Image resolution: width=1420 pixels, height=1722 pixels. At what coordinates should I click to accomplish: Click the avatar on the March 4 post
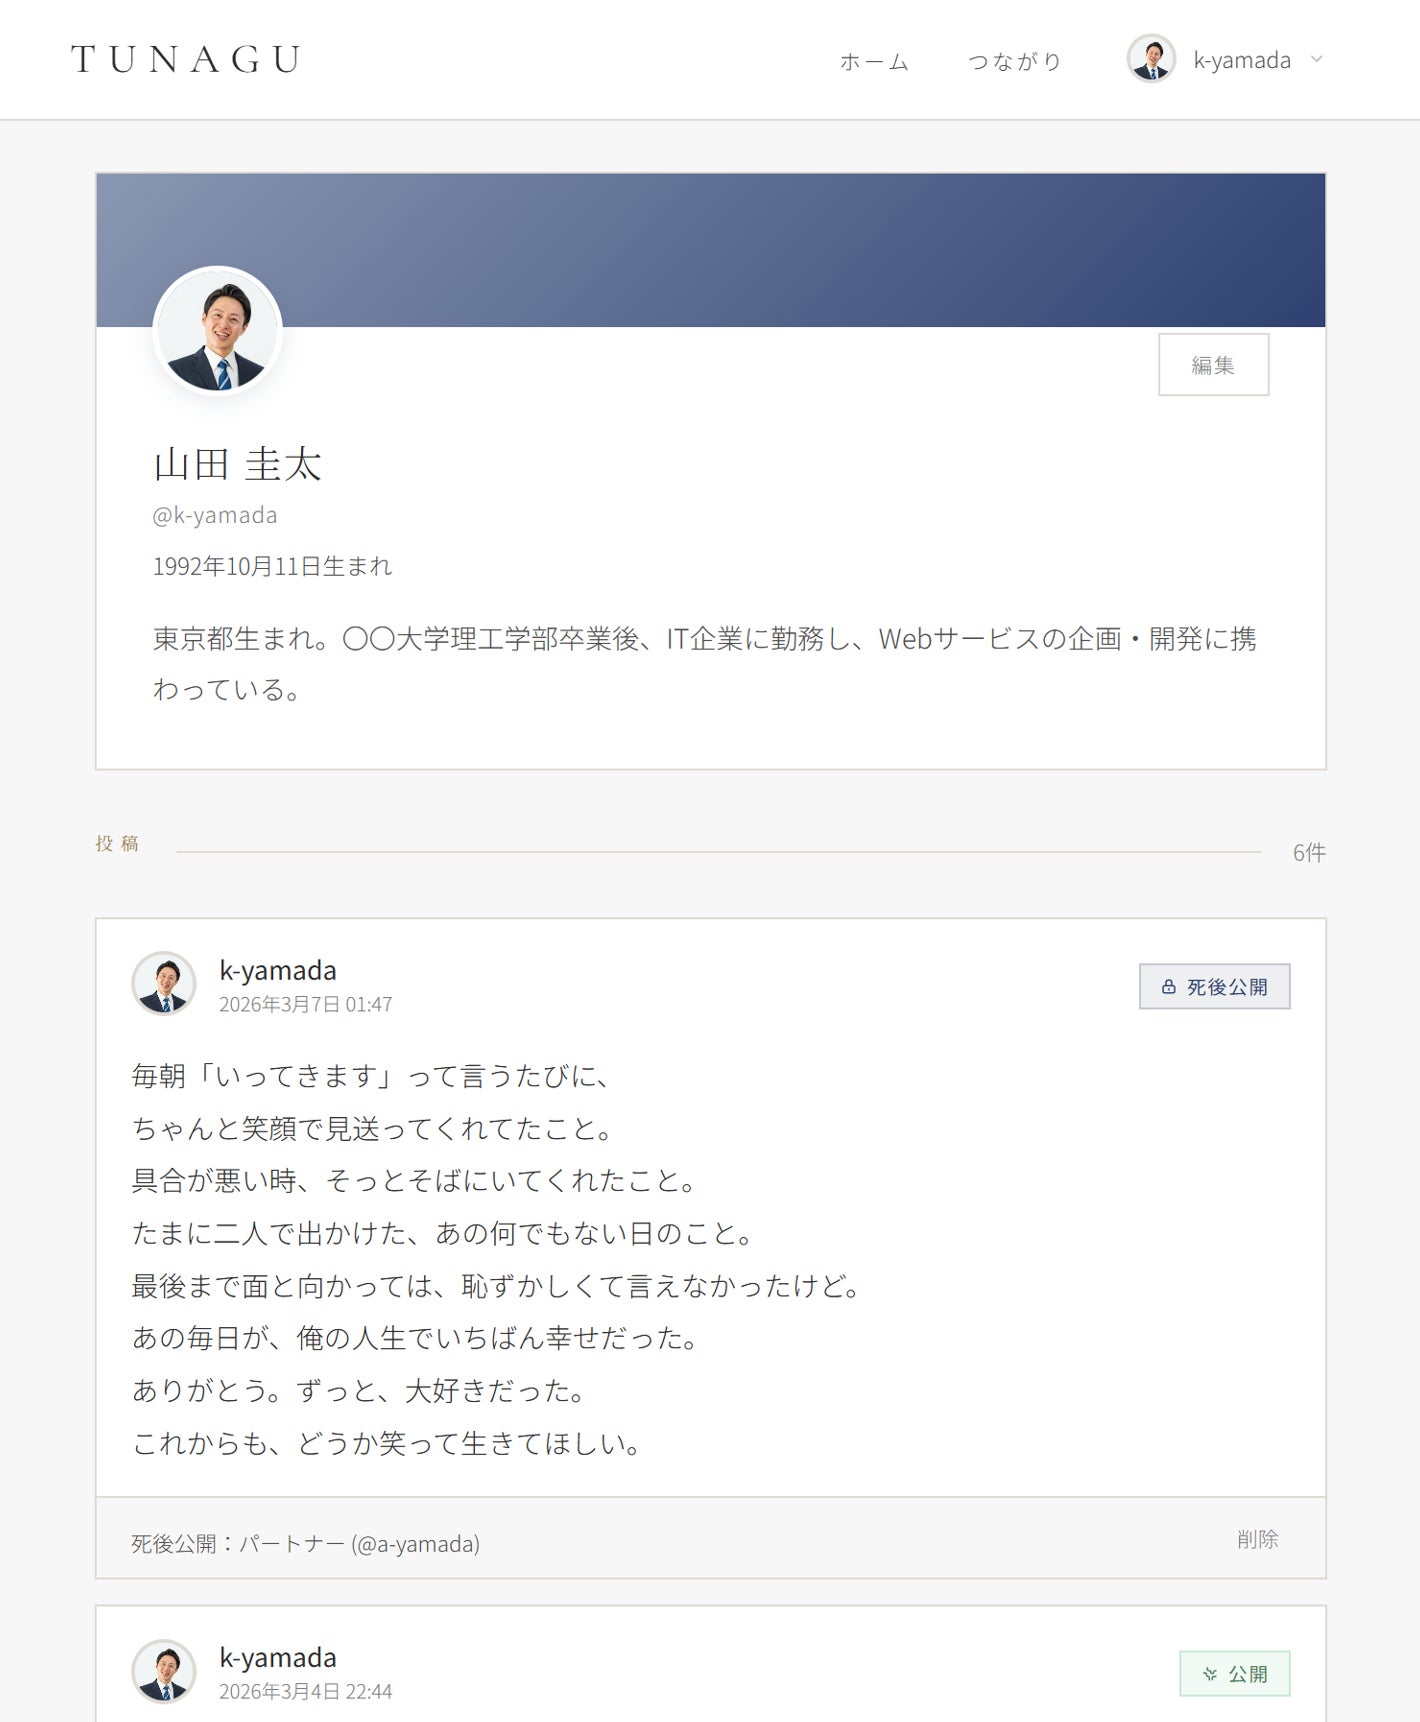click(x=164, y=1671)
